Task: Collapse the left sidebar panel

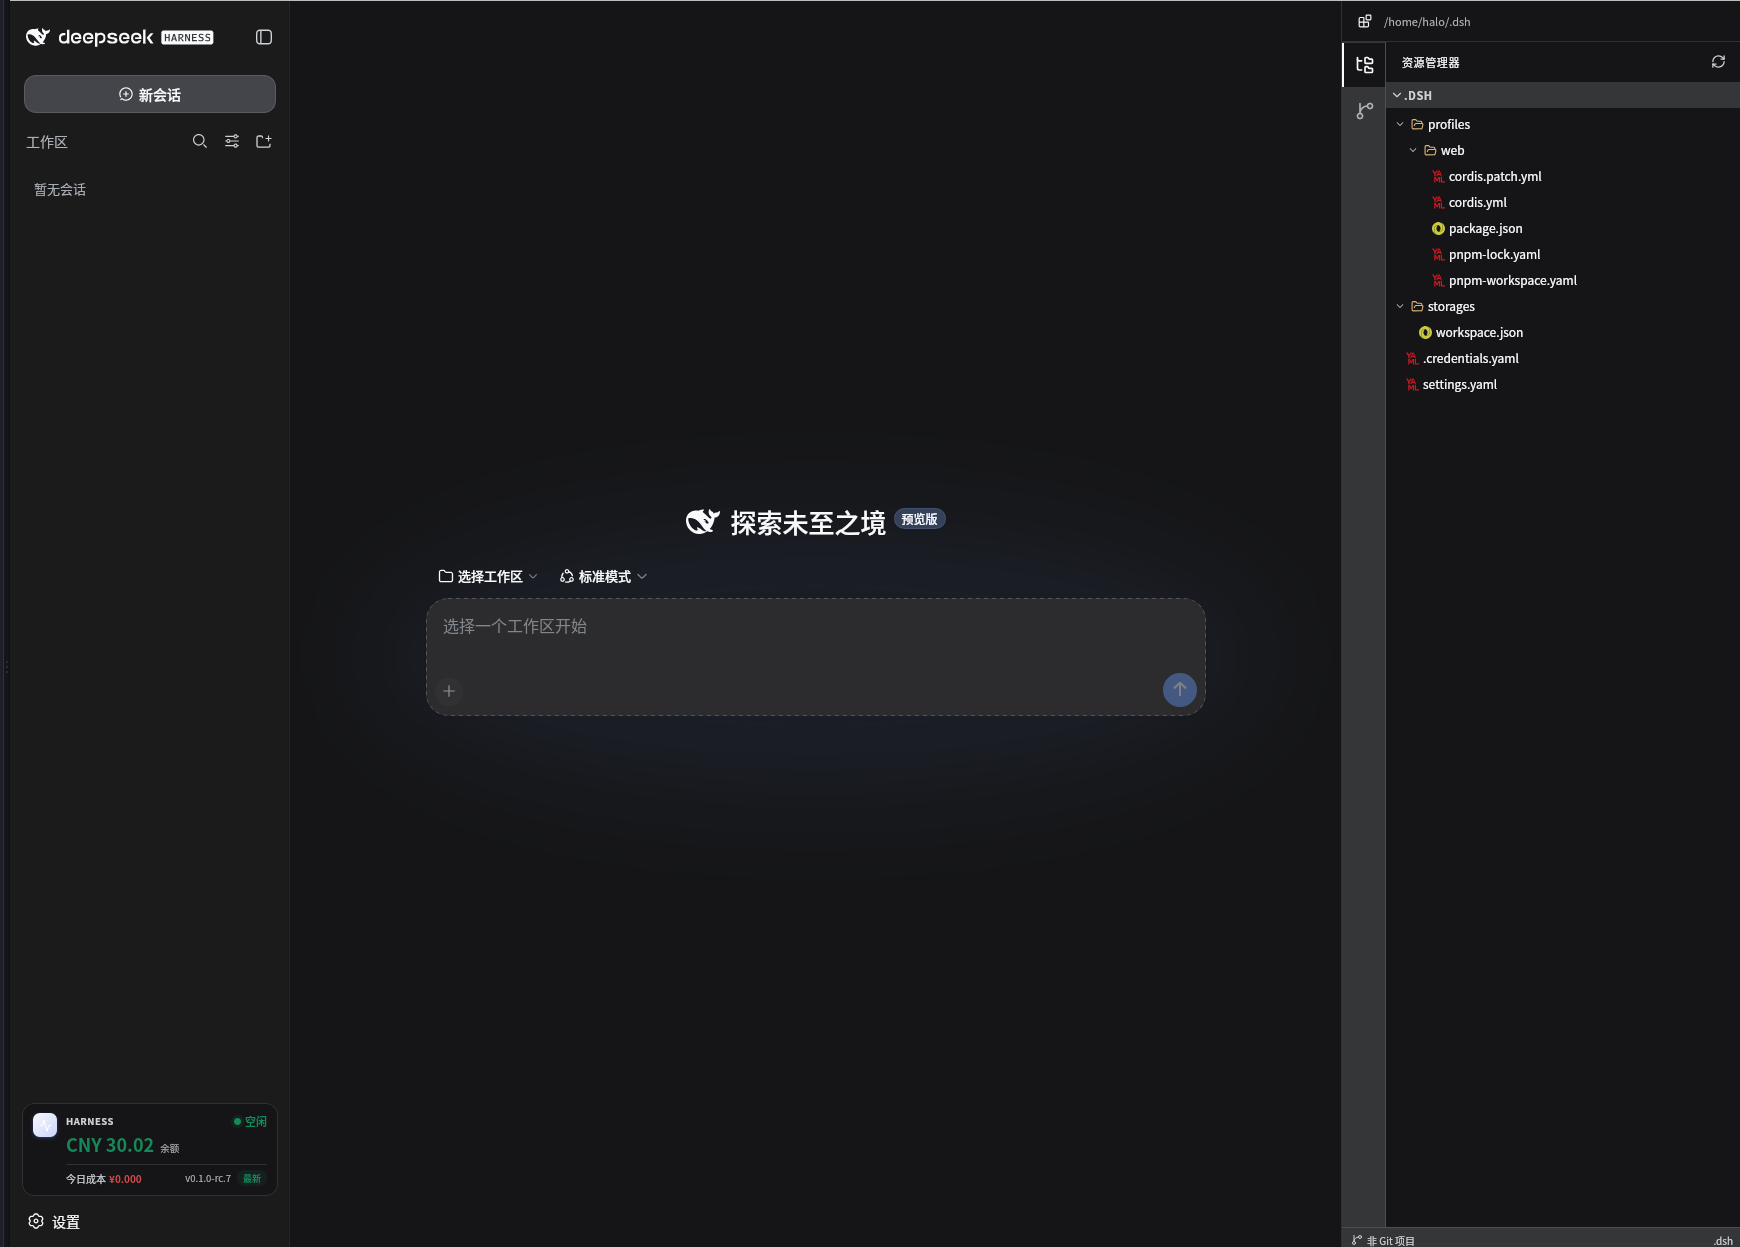Action: pyautogui.click(x=264, y=37)
